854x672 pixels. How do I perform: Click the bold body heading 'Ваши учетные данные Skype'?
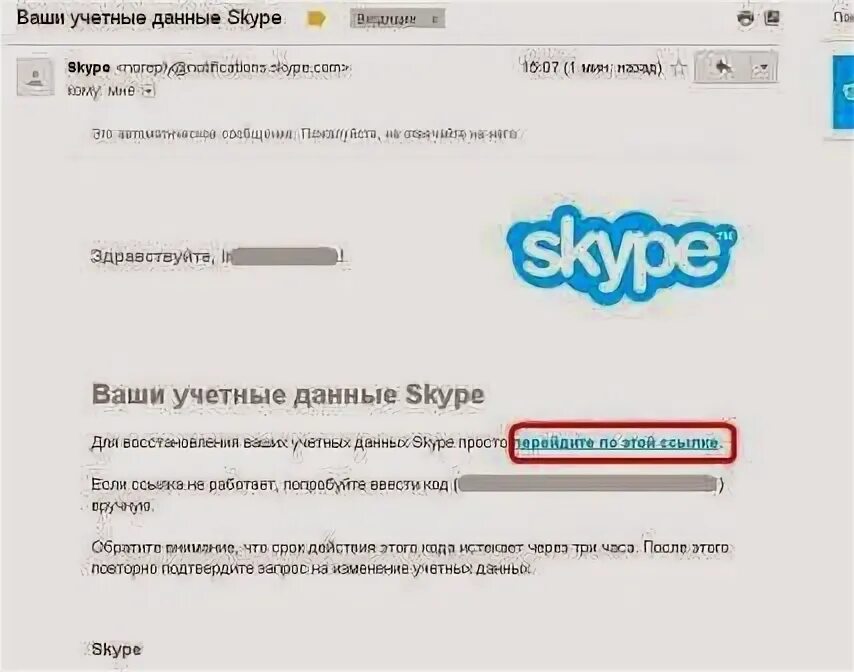click(x=288, y=395)
